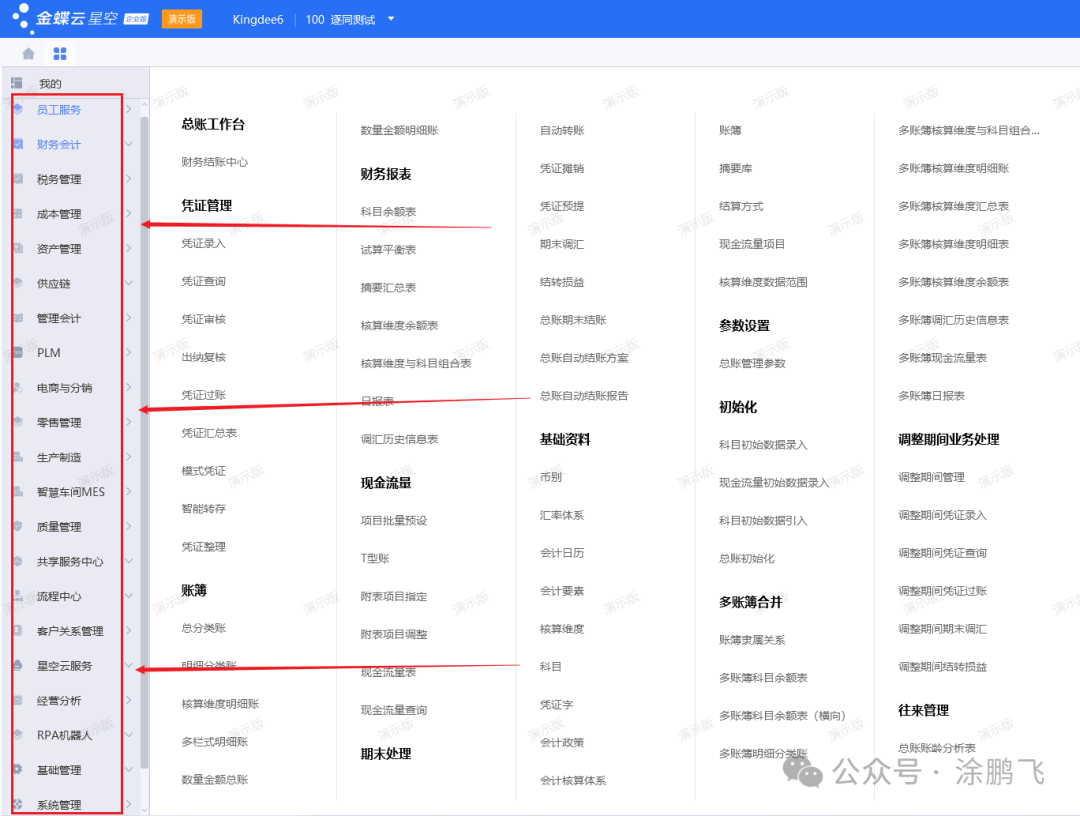Open the 凭证录入 link
This screenshot has width=1080, height=816.
point(203,243)
